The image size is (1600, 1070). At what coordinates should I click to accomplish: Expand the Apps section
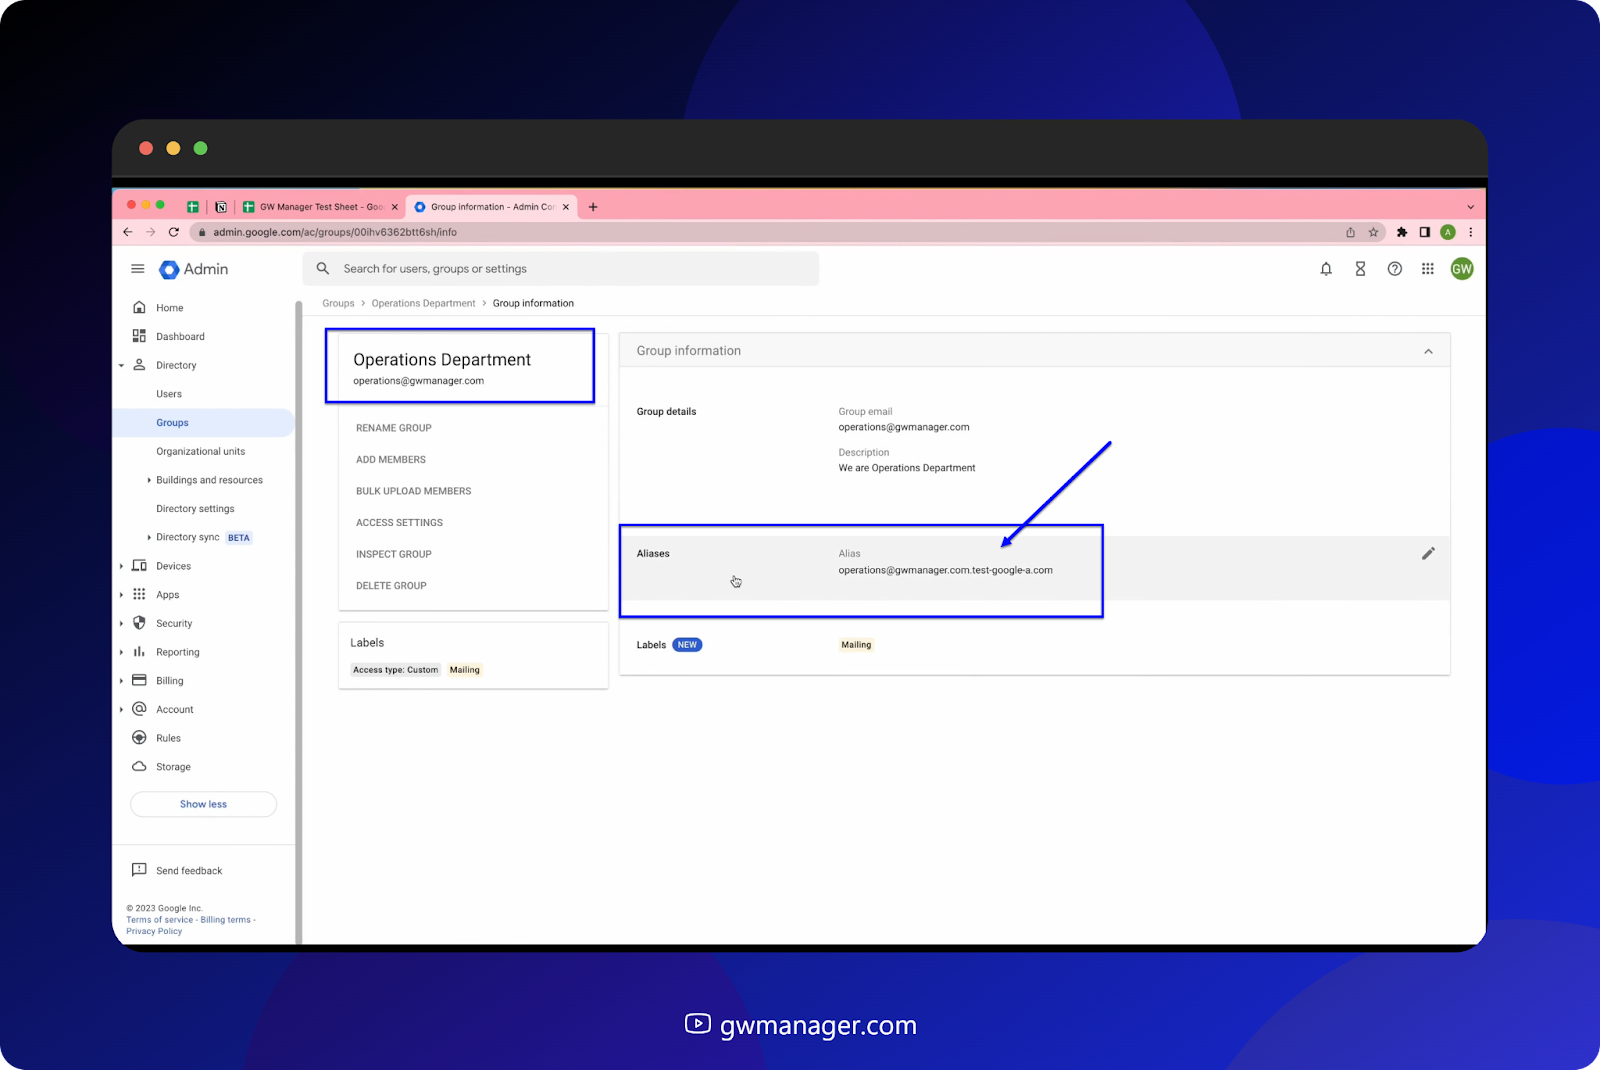coord(121,595)
